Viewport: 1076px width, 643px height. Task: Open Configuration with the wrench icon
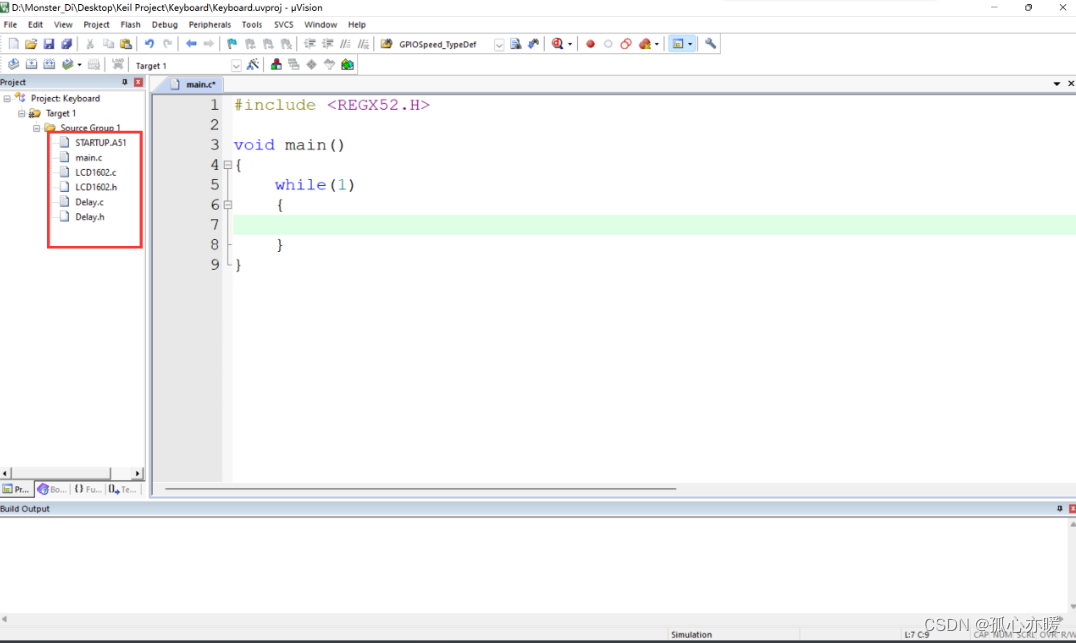[710, 44]
